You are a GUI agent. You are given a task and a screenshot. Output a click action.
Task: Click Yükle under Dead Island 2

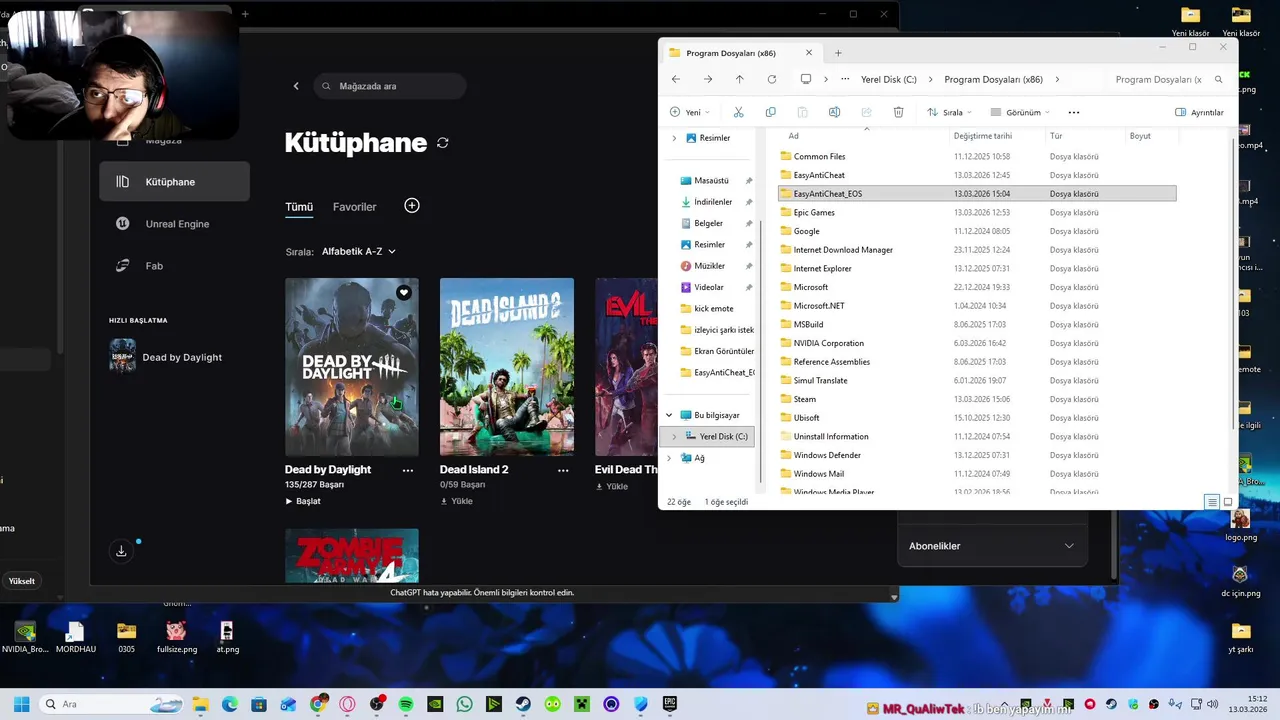point(456,501)
